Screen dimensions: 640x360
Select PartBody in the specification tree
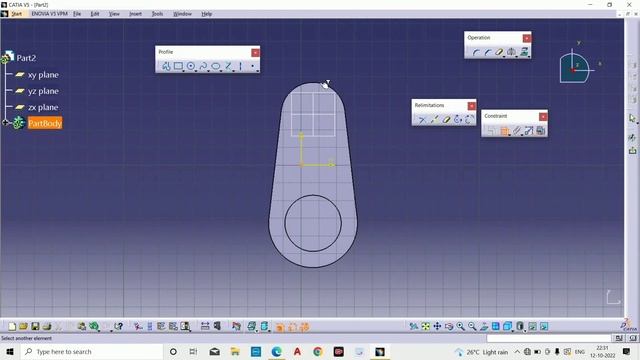45,123
